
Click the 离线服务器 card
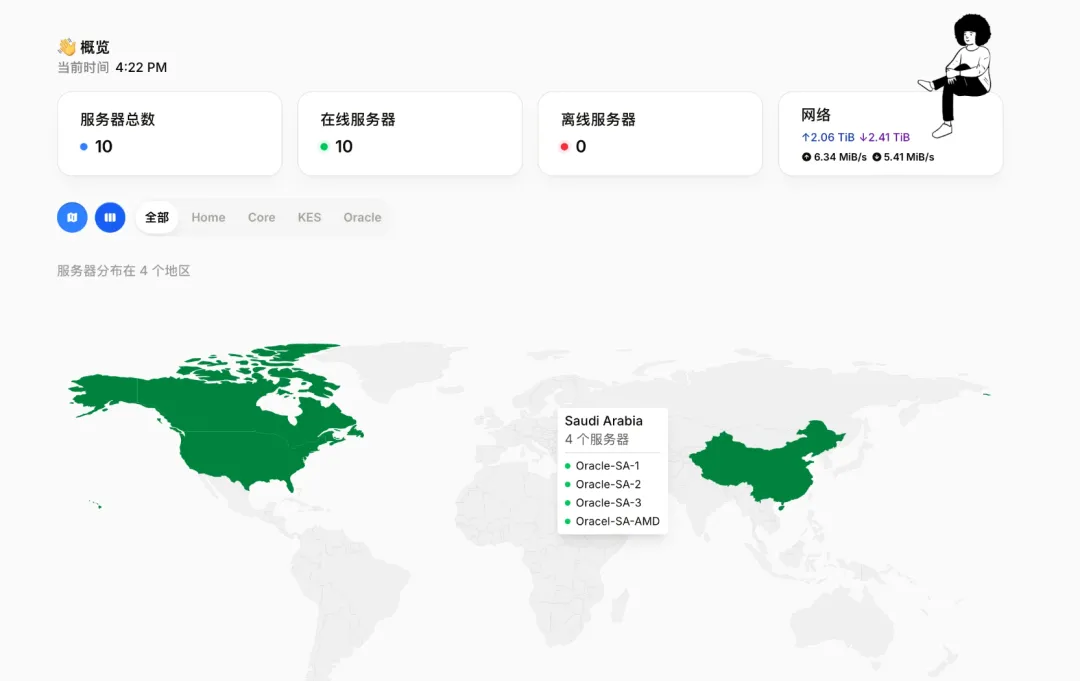(650, 133)
